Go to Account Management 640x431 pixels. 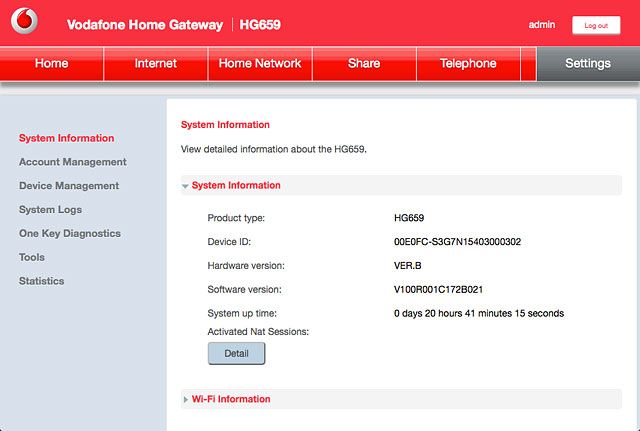tap(73, 162)
